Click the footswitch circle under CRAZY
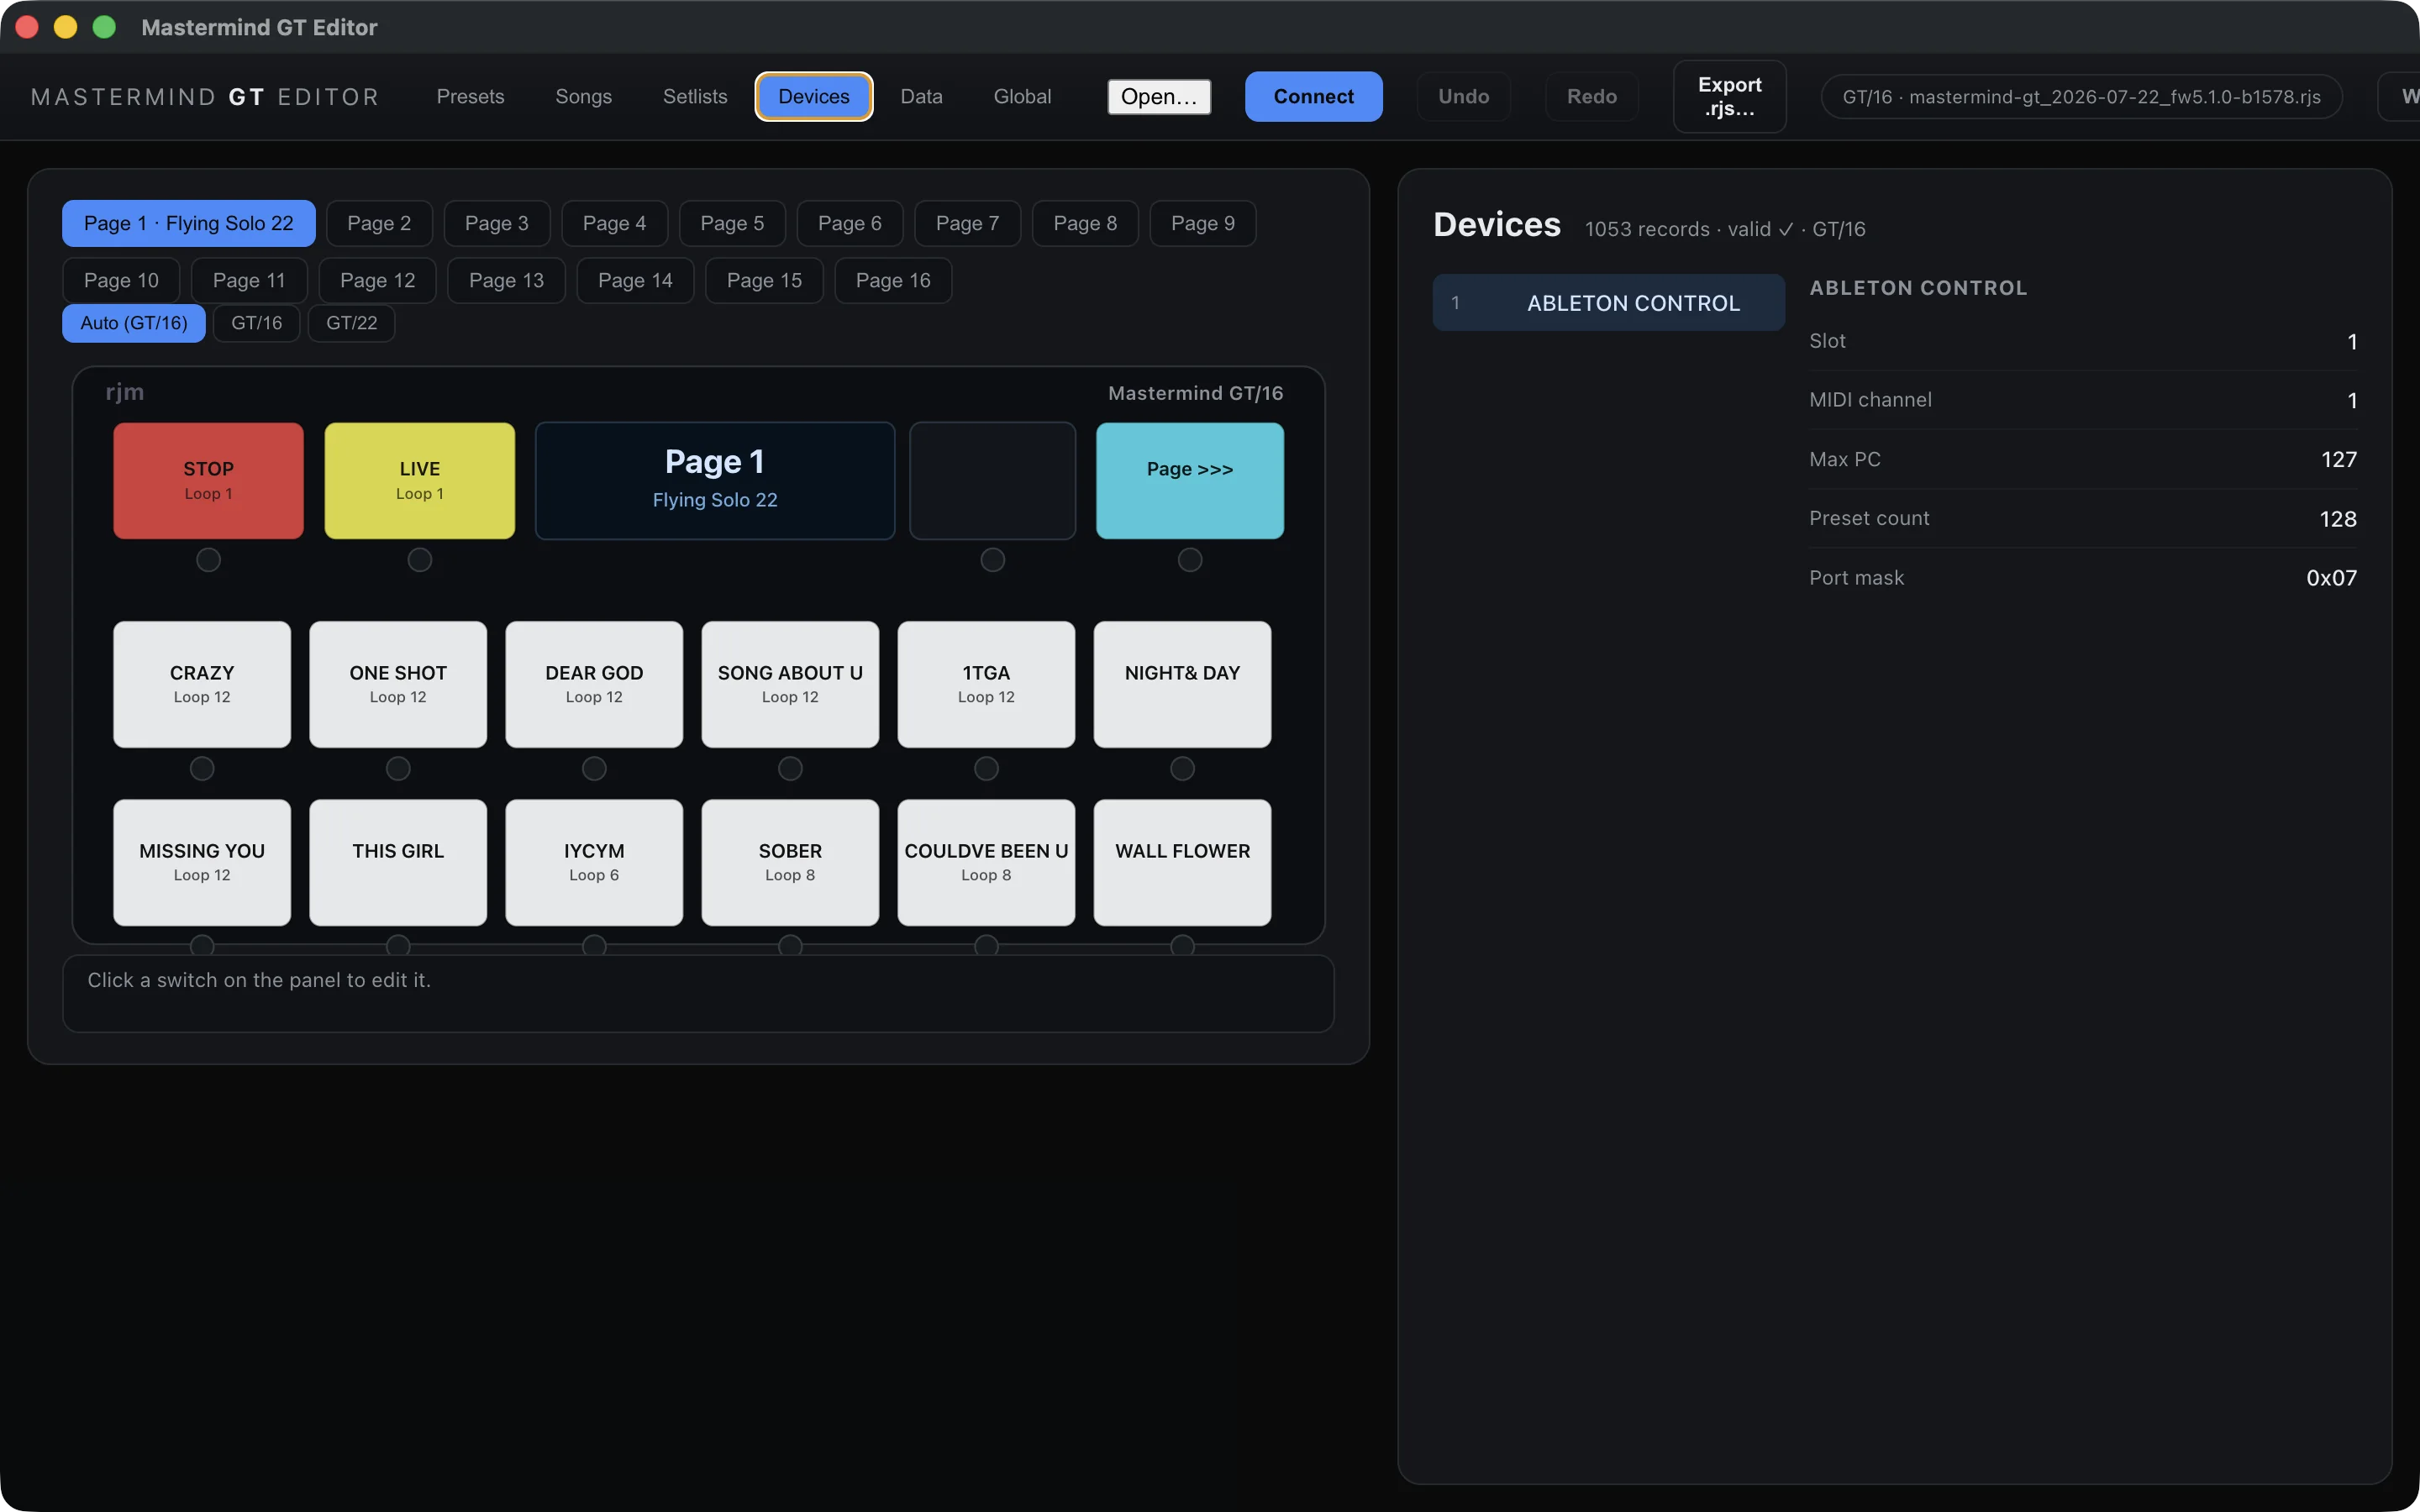The width and height of the screenshot is (2420, 1512). [x=202, y=768]
